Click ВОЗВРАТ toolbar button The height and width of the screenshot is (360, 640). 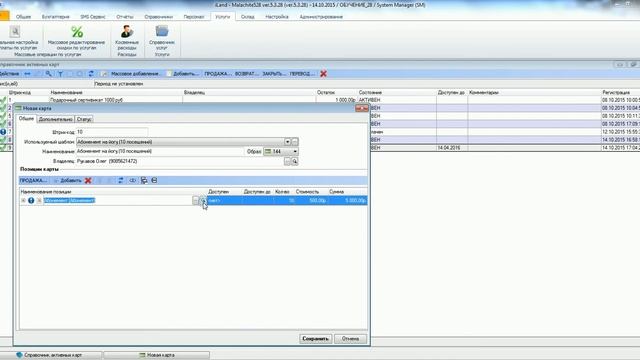click(247, 74)
